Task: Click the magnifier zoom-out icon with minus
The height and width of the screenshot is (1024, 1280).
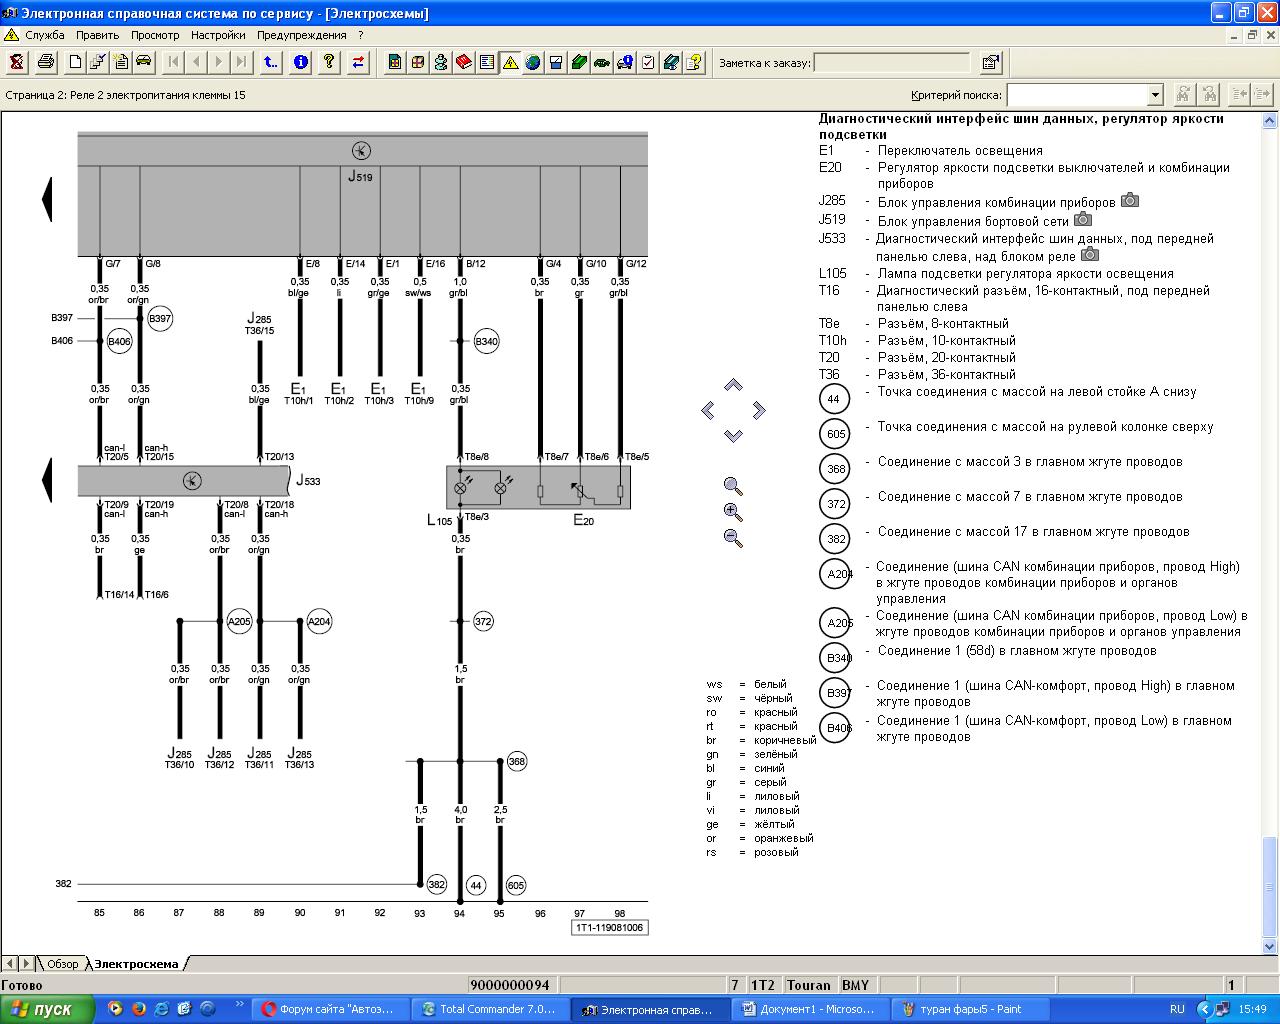Action: pos(733,538)
